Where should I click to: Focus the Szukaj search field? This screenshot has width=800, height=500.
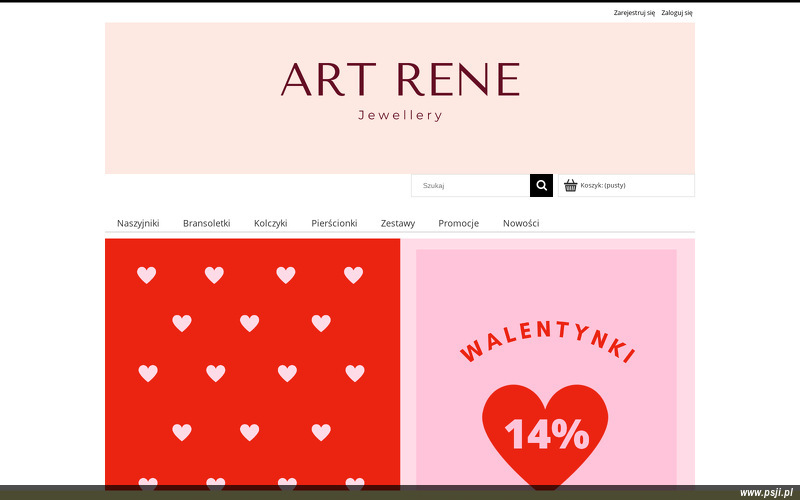pos(470,185)
